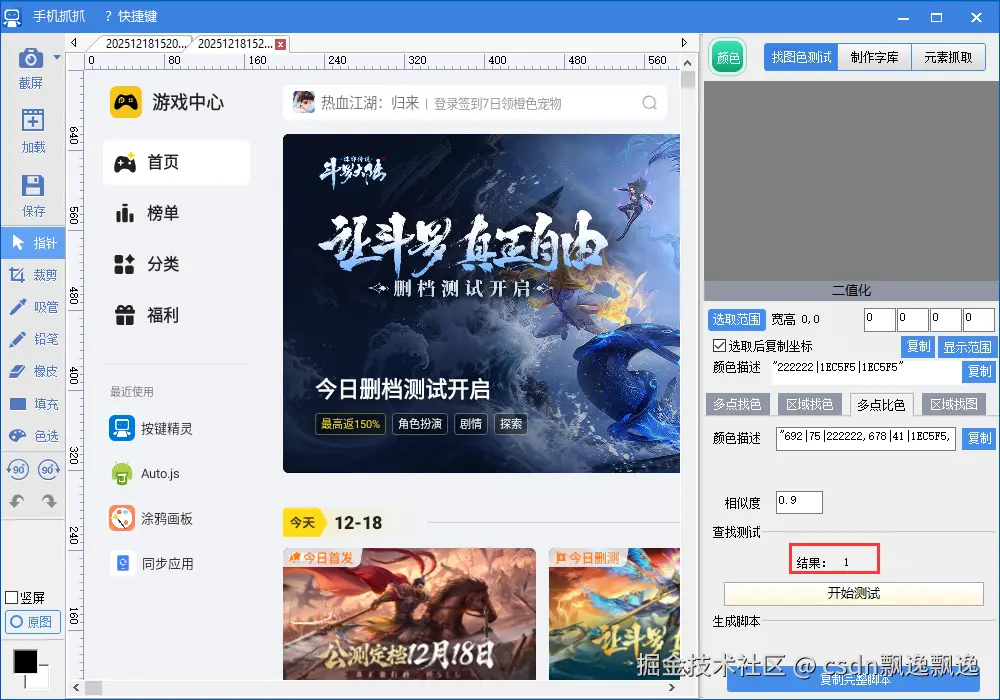
Task: Open the 多点比色 tab
Action: click(881, 404)
